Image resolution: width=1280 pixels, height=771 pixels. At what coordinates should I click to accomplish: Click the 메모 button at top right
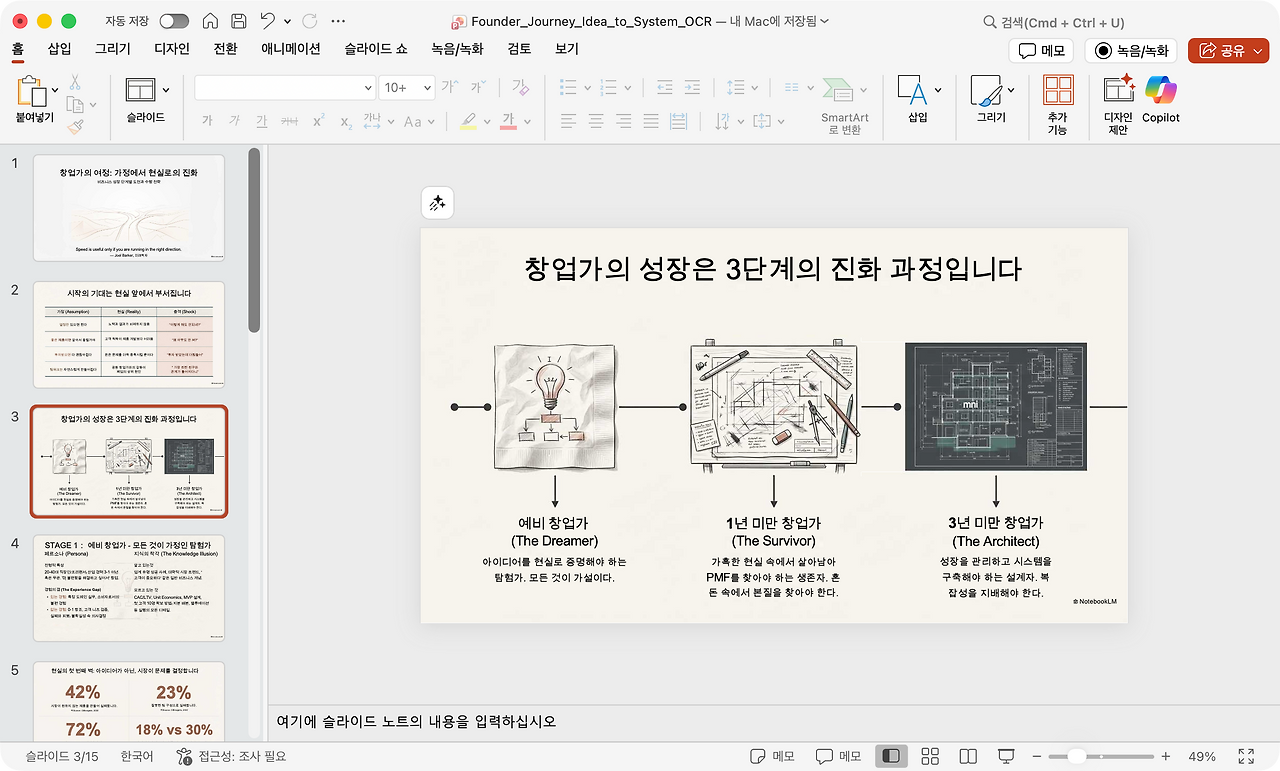[1040, 51]
